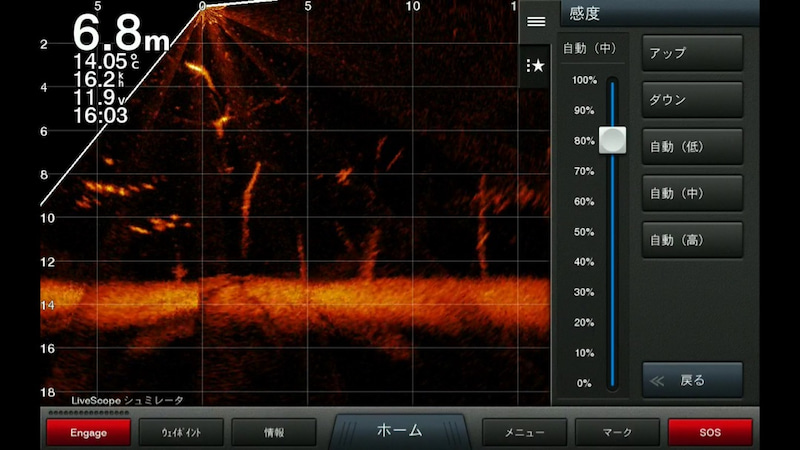This screenshot has width=800, height=450.
Task: Go back with the 戻る button
Action: pos(692,380)
